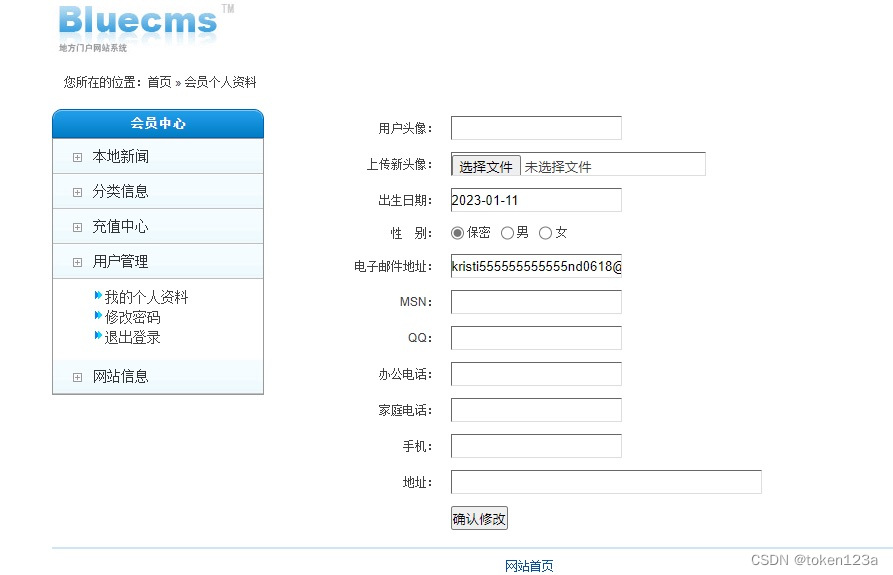Click the 会员中心 panel header
This screenshot has width=893, height=575.
pyautogui.click(x=158, y=124)
